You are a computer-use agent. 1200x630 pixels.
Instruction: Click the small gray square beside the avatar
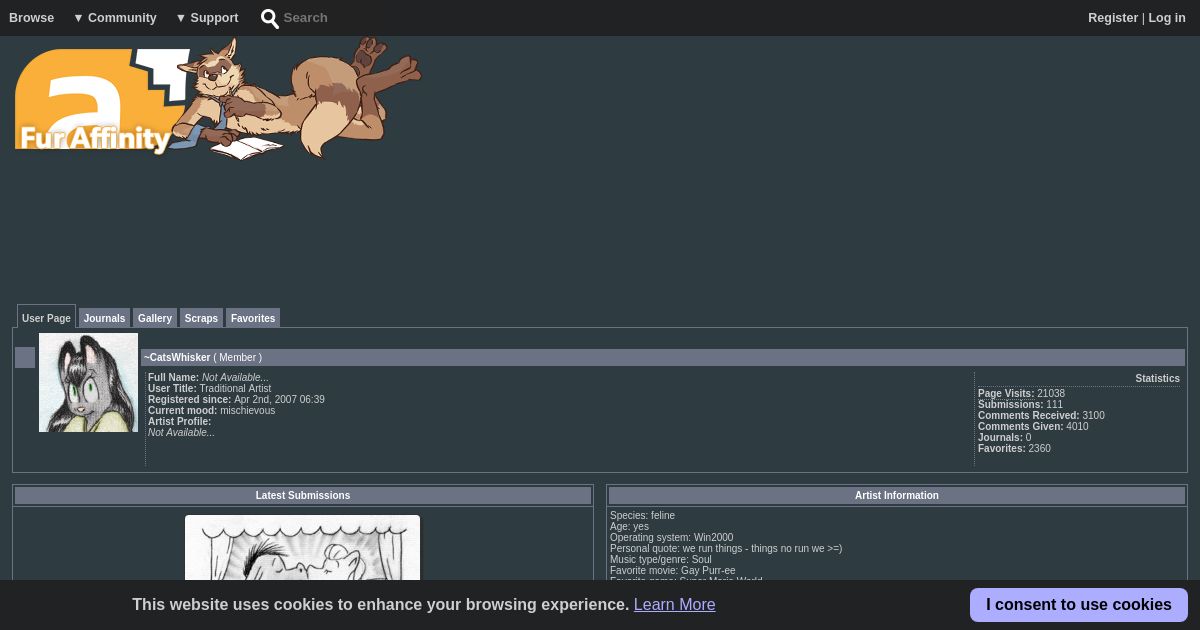pos(25,357)
